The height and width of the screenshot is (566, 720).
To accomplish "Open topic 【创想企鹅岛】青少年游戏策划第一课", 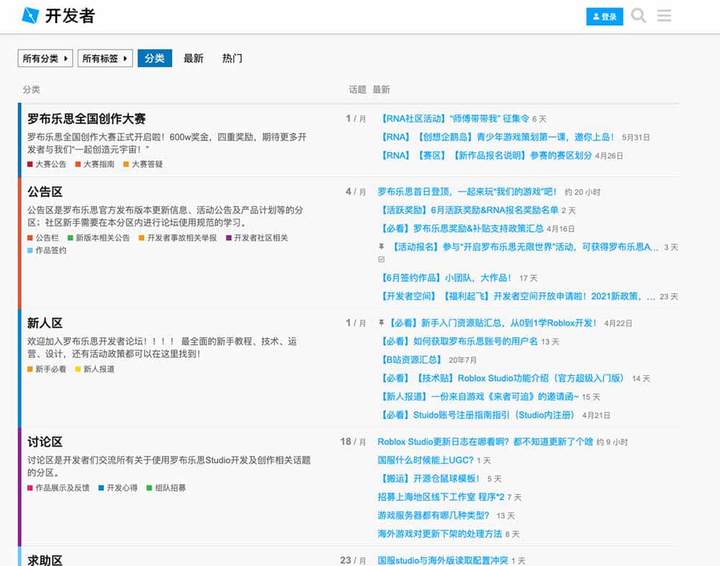I will pos(496,137).
